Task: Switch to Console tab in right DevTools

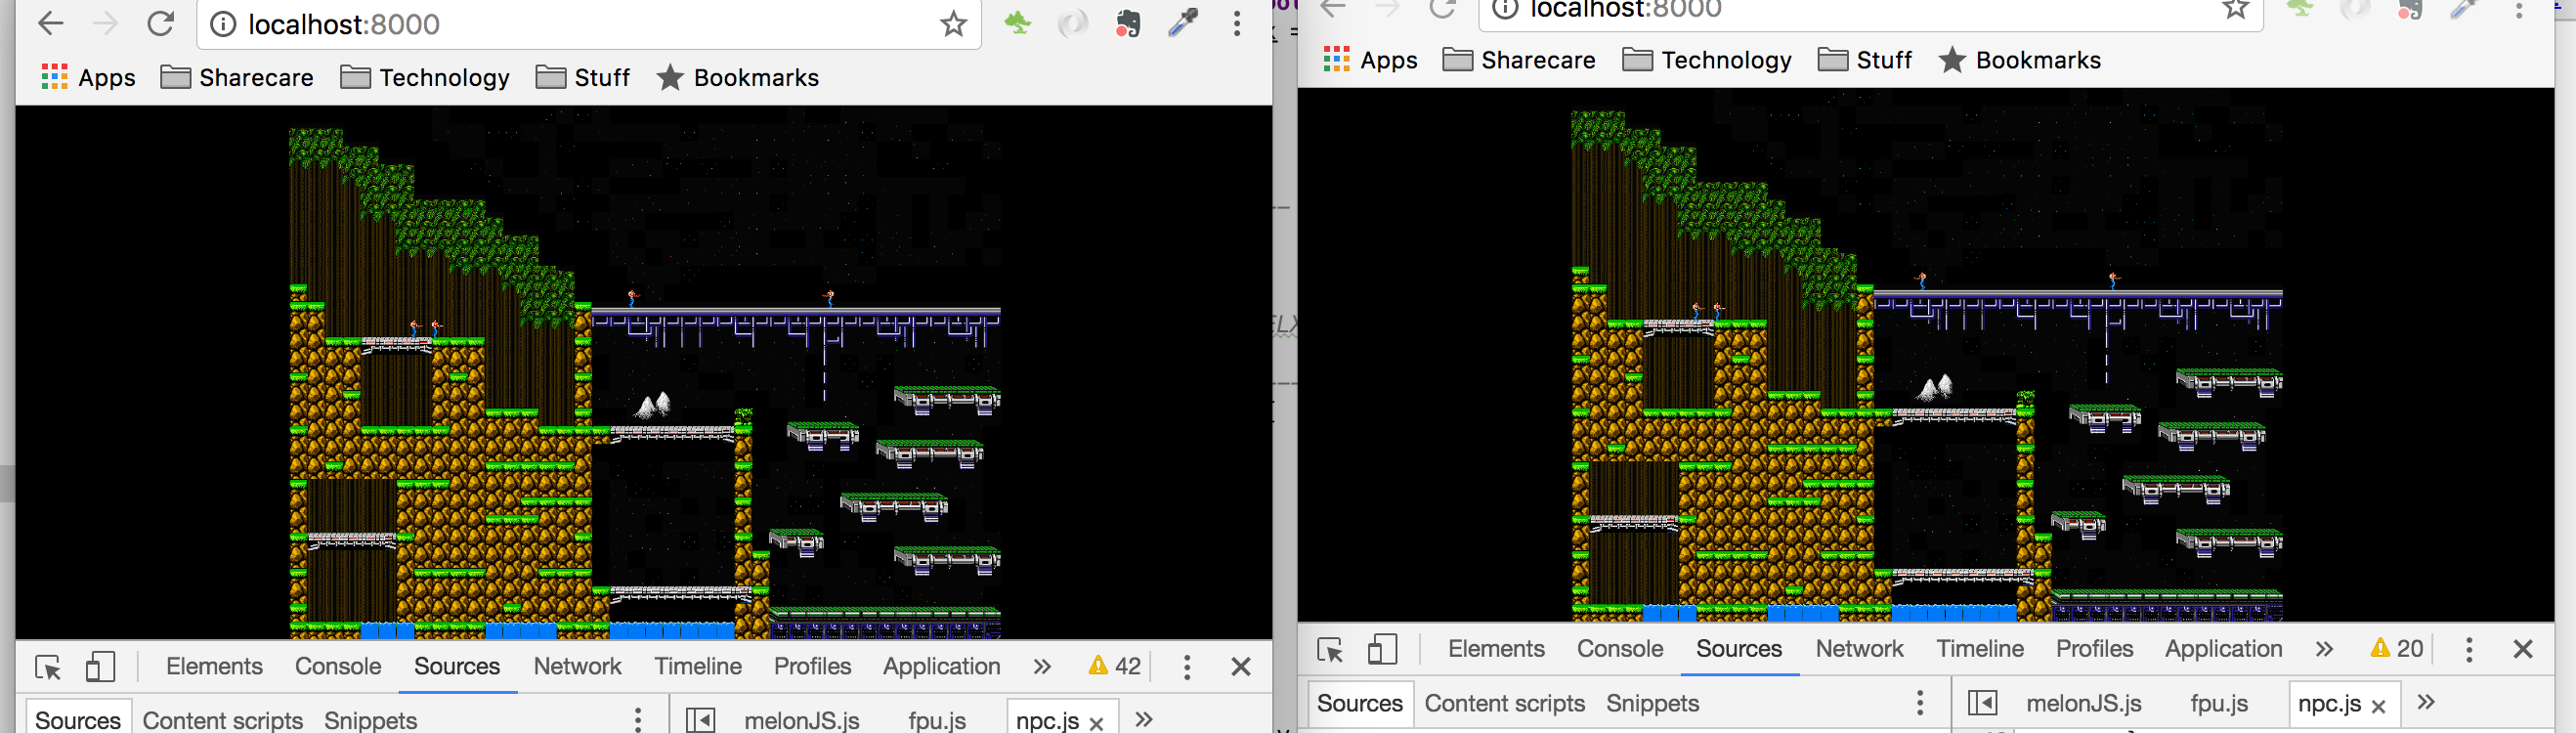Action: pos(1620,649)
